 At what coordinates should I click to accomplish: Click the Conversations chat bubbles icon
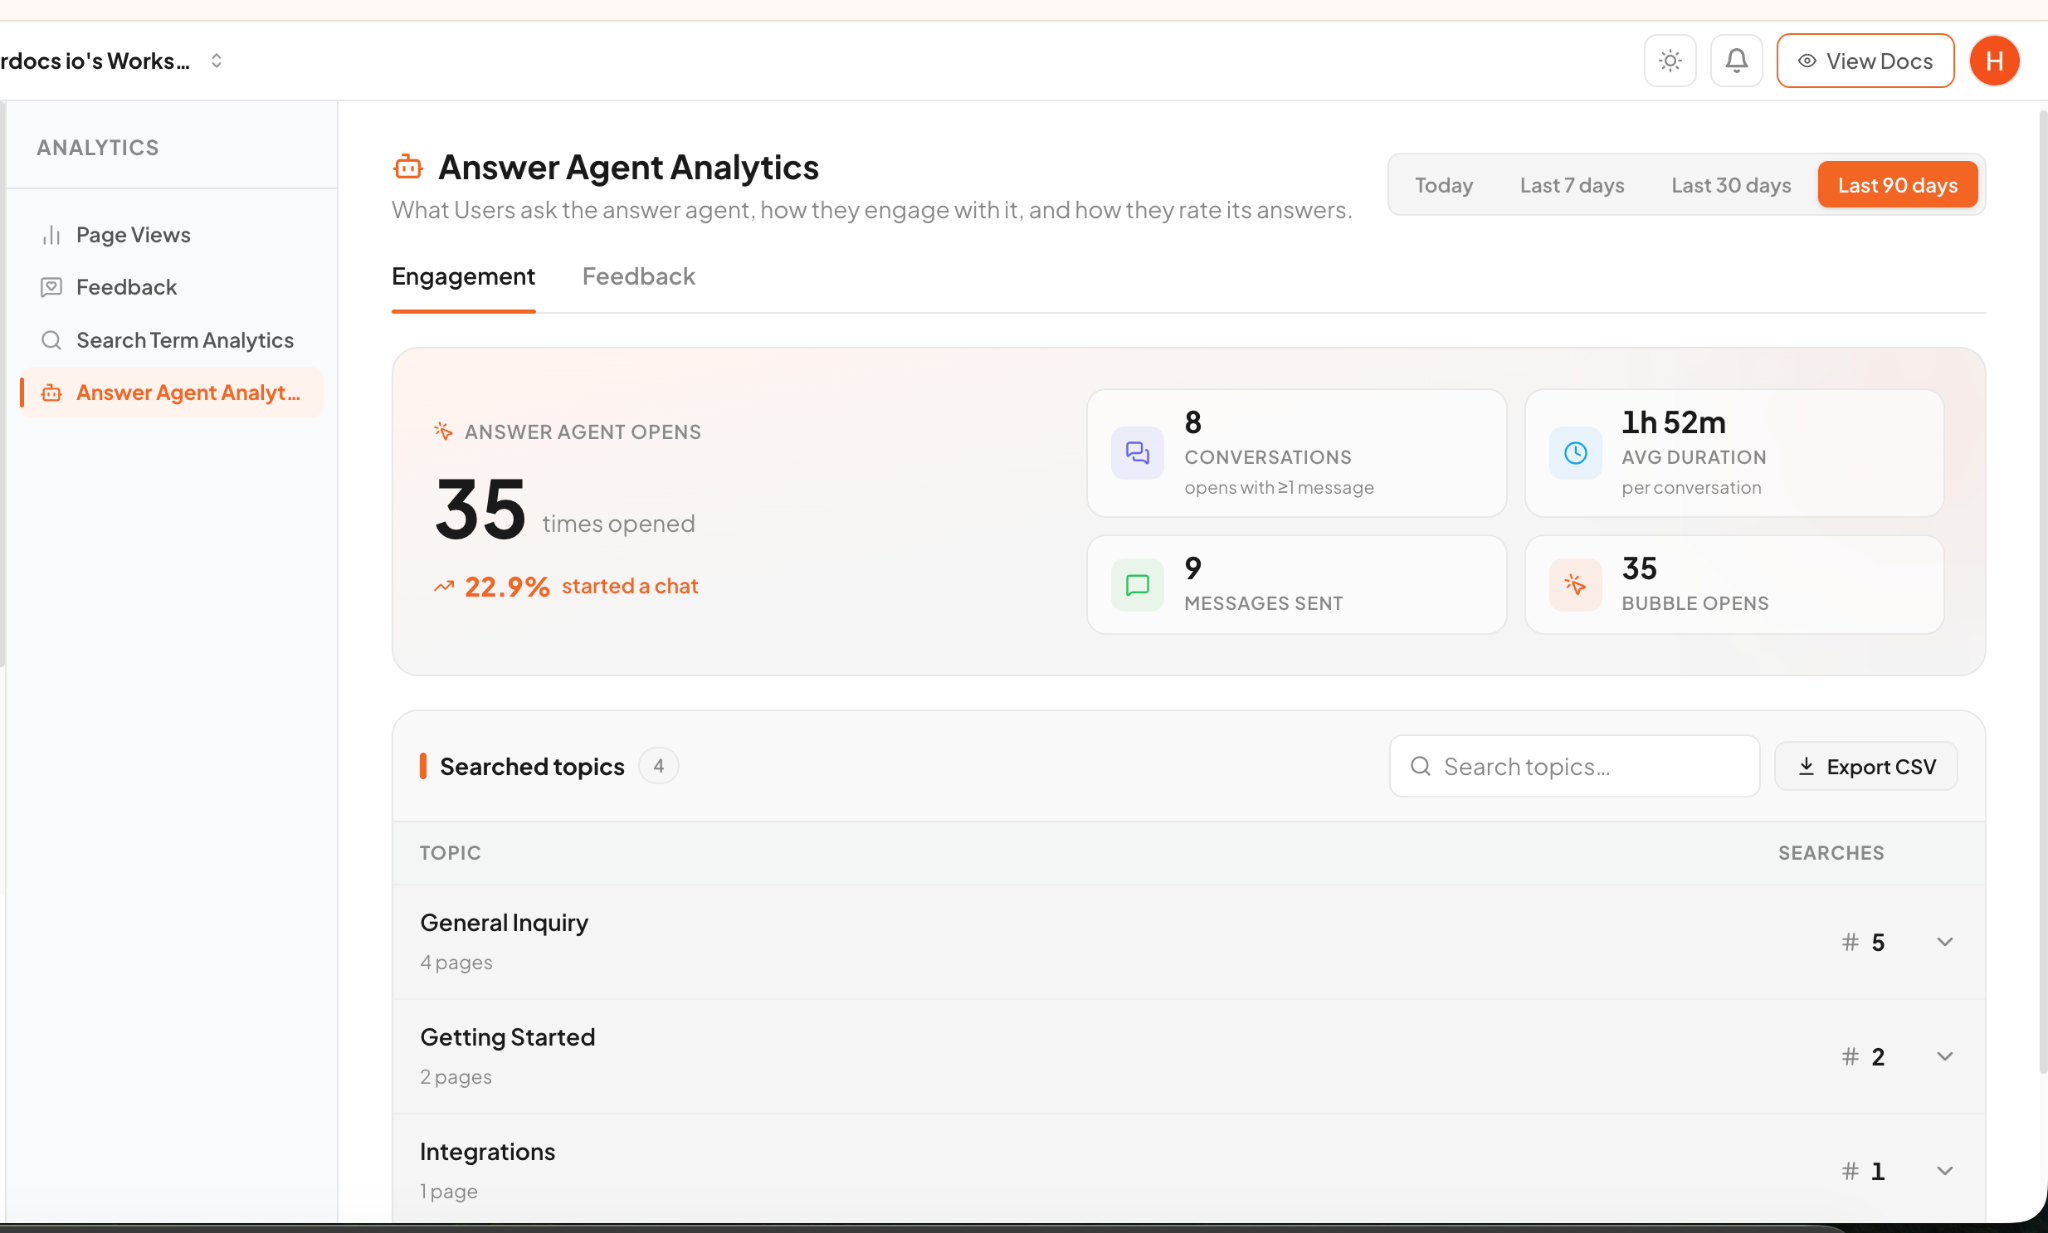click(x=1137, y=453)
